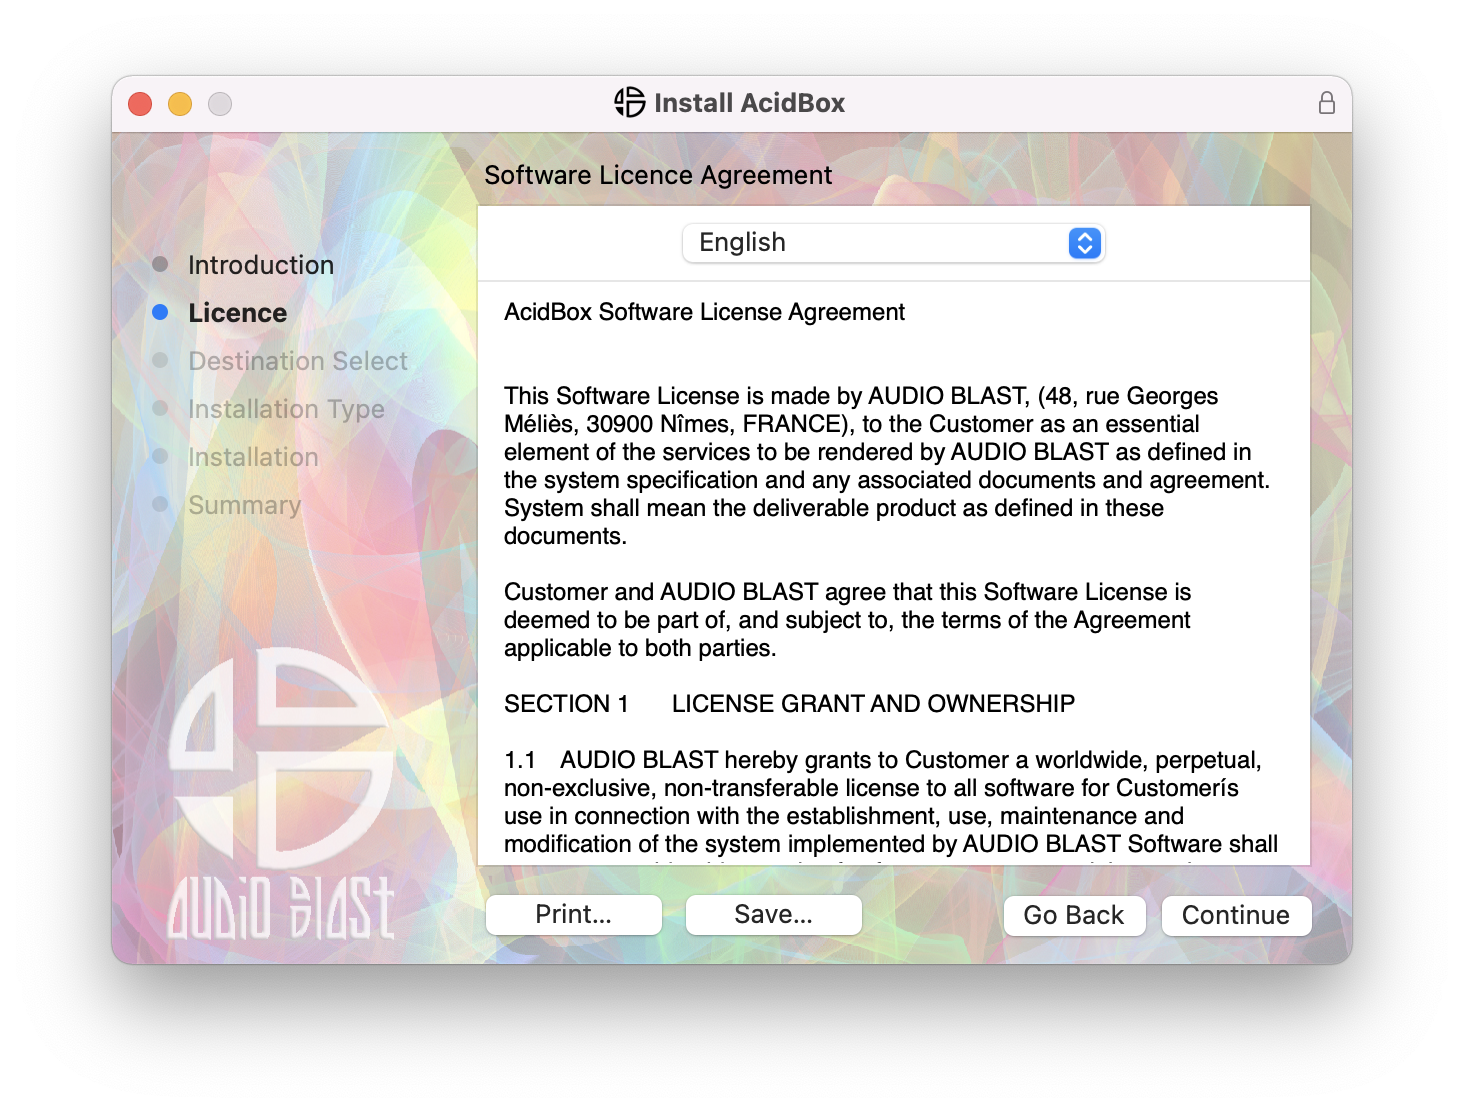
Task: Click the Destination Select step
Action: (x=298, y=361)
